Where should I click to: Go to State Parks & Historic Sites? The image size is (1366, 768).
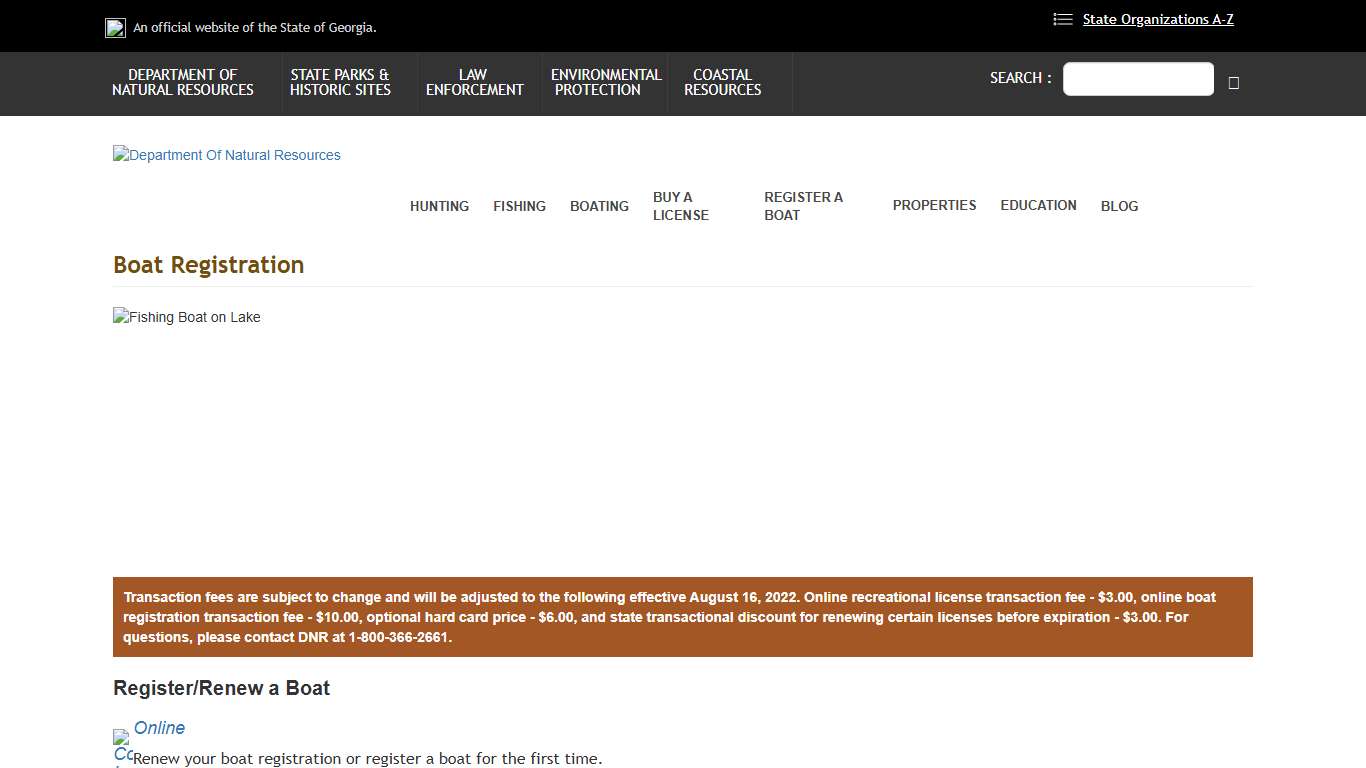click(340, 82)
